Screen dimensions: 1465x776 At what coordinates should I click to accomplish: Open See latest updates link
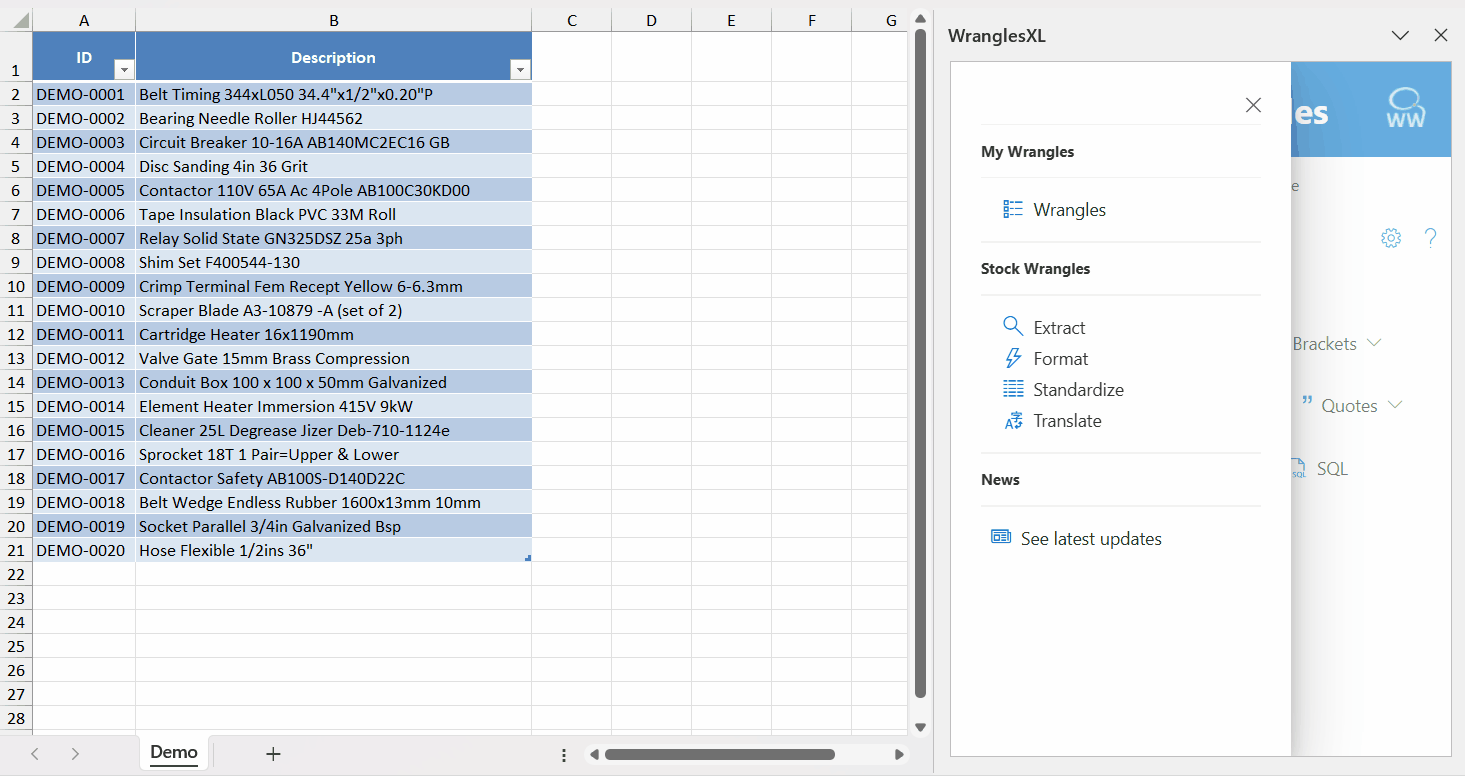pyautogui.click(x=1090, y=539)
